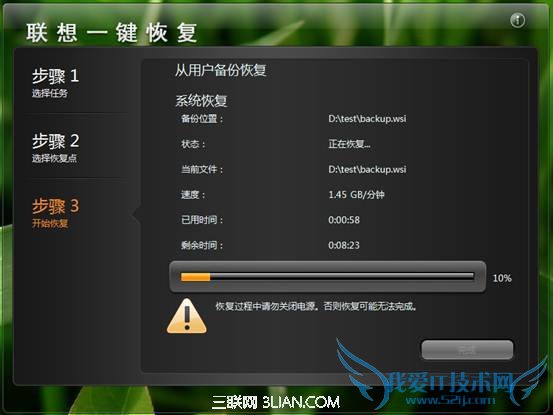Click the empty track of the restore progress bar
553x415 pixels.
(x=342, y=277)
